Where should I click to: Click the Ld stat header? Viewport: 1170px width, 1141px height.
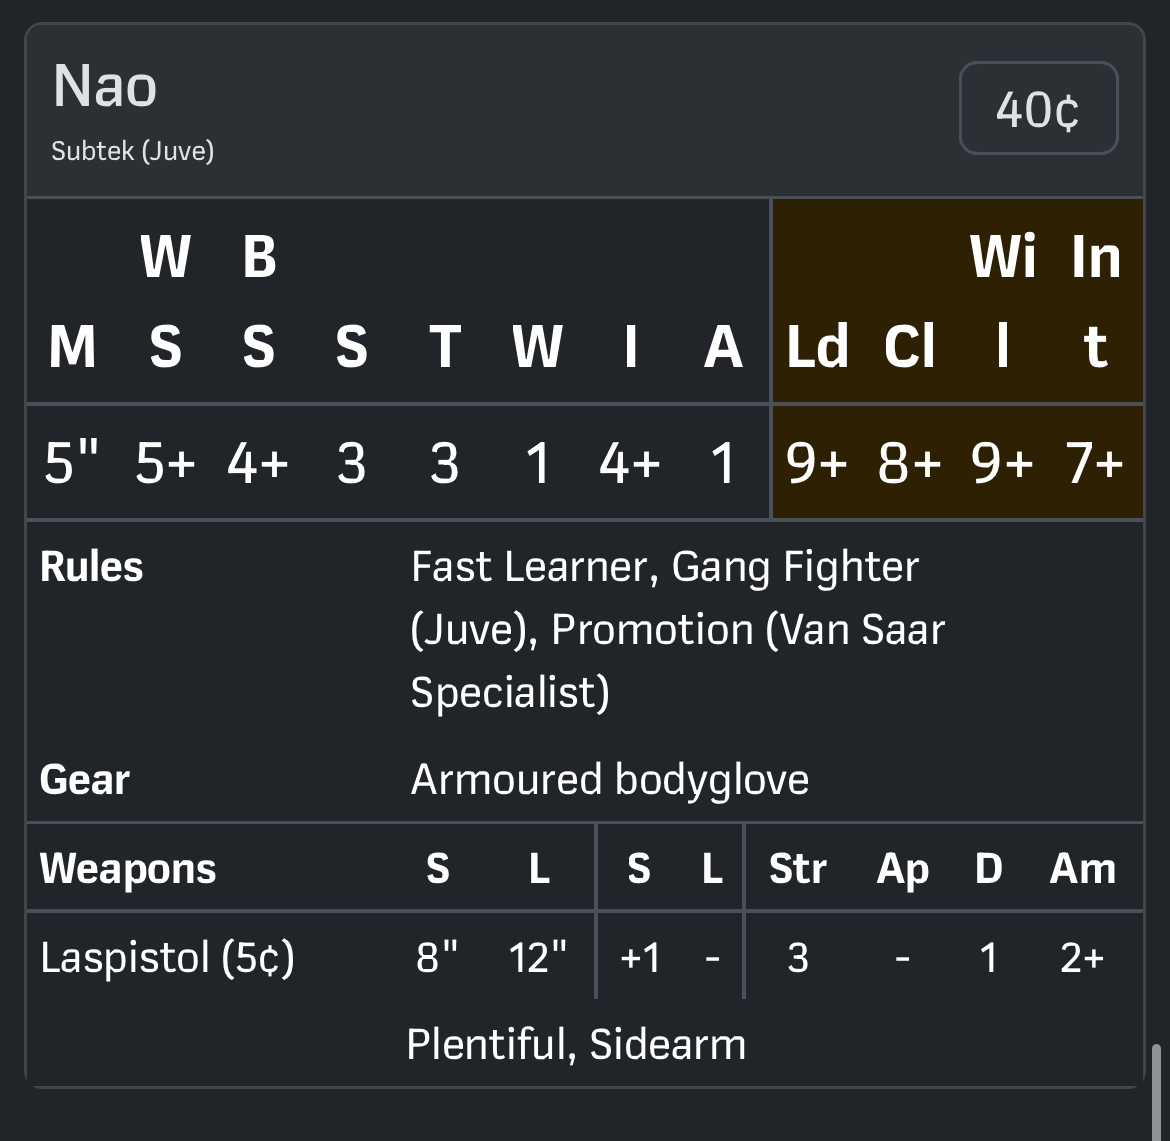click(x=817, y=346)
